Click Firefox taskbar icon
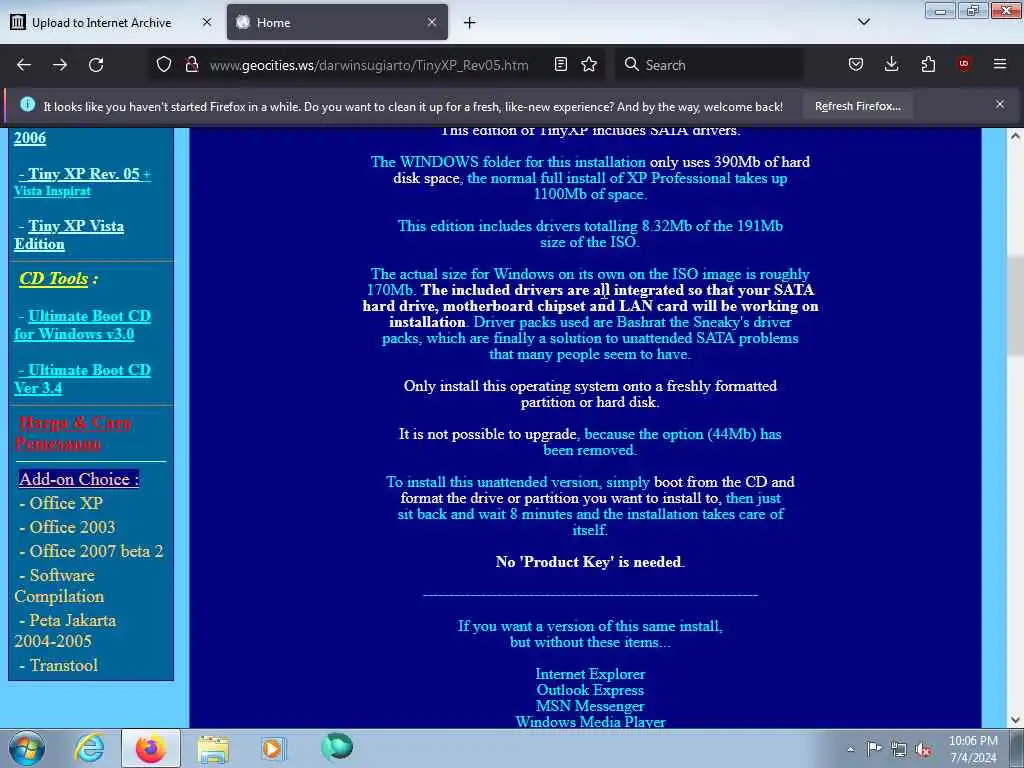The width and height of the screenshot is (1024, 768). [151, 748]
